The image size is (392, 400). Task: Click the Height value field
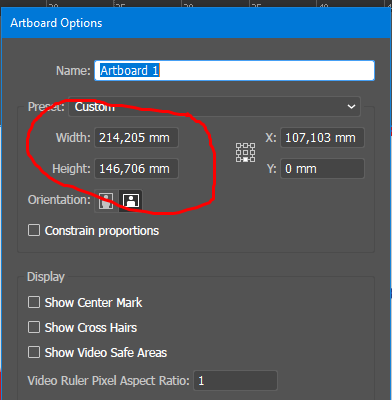pos(136,169)
